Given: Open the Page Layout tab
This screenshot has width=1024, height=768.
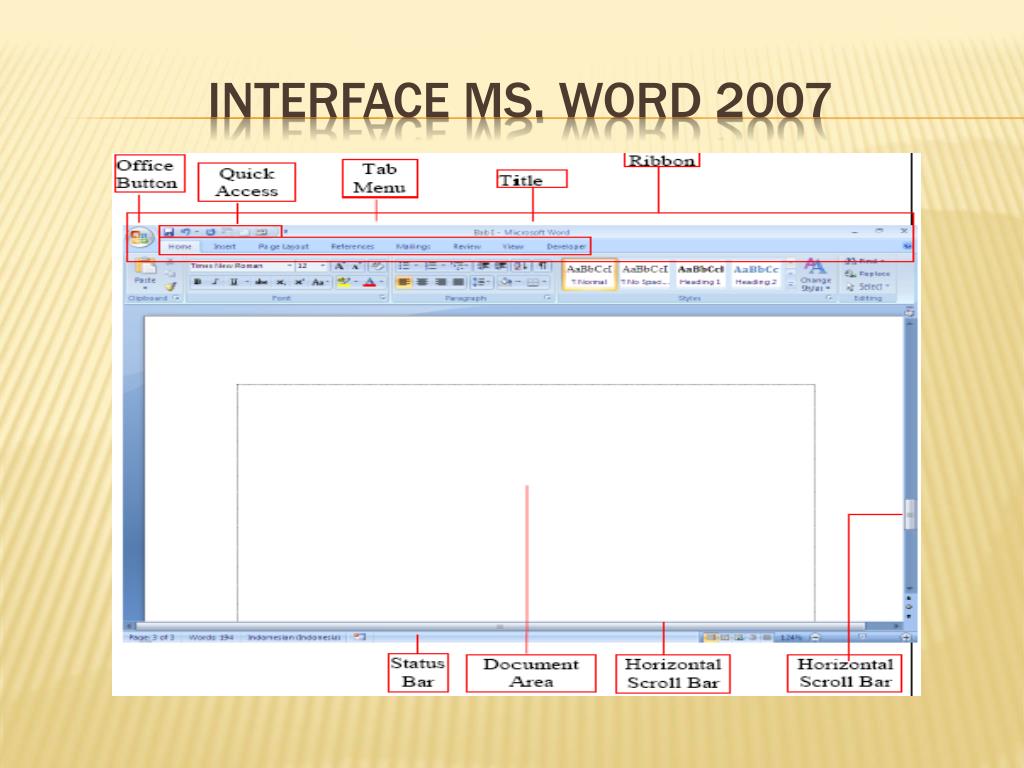Looking at the screenshot, I should pos(283,247).
